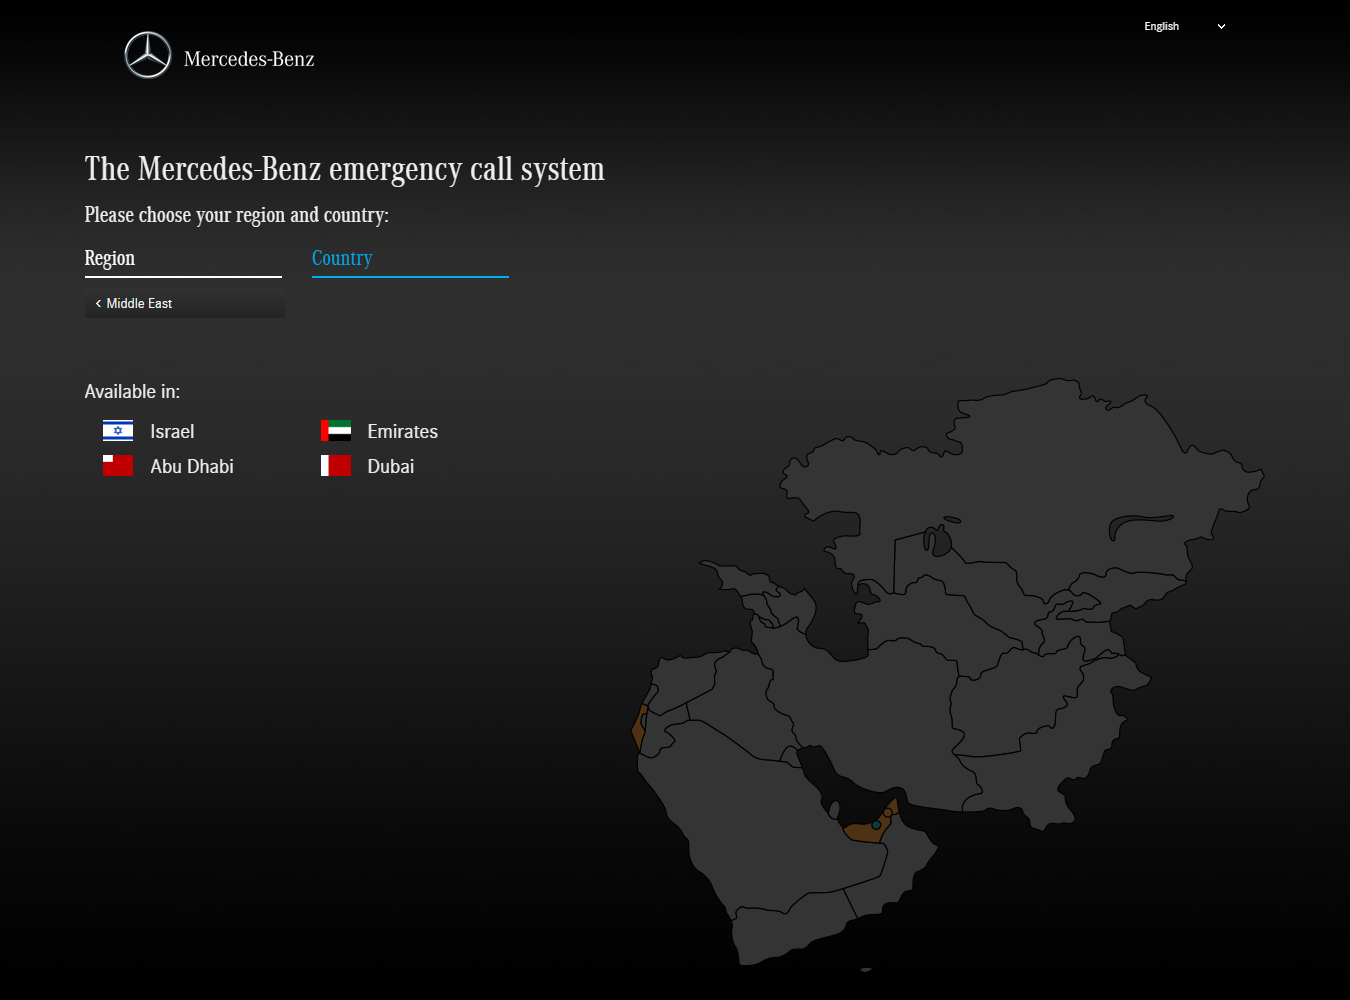The image size is (1350, 1000).
Task: Choose Dubai from the country list
Action: click(x=390, y=467)
